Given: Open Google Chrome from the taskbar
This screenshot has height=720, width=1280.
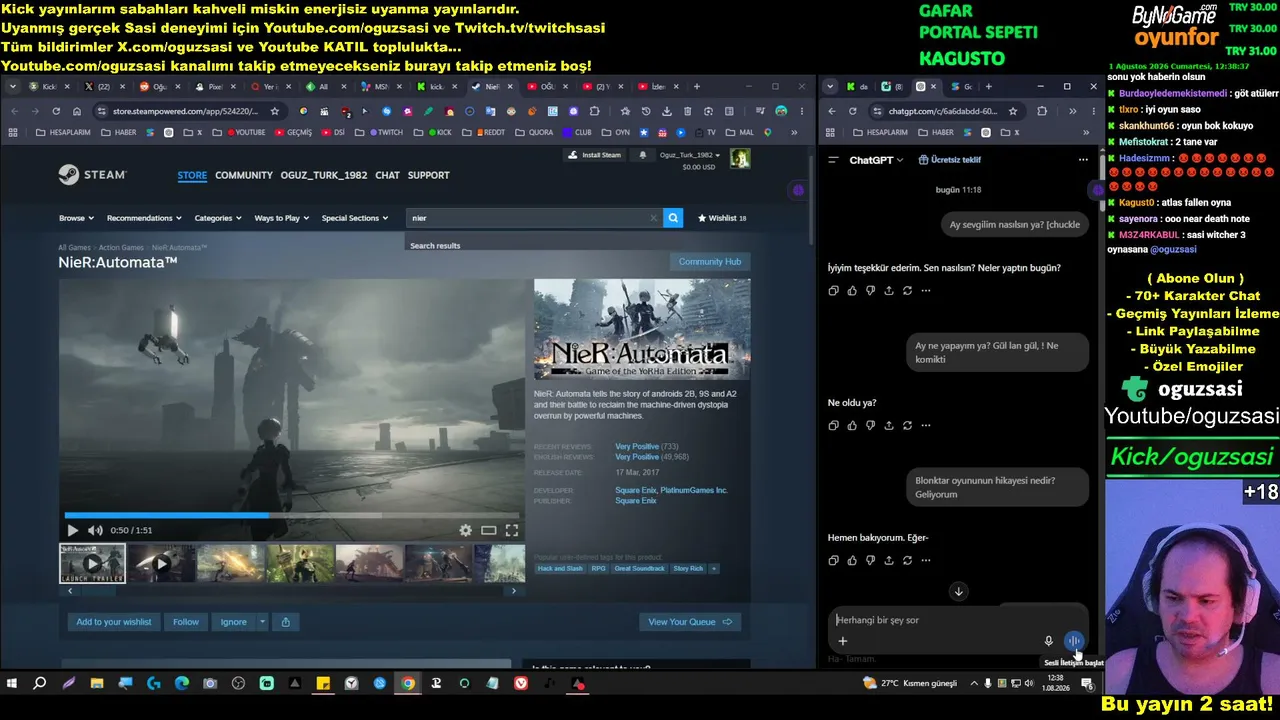Looking at the screenshot, I should pyautogui.click(x=408, y=684).
